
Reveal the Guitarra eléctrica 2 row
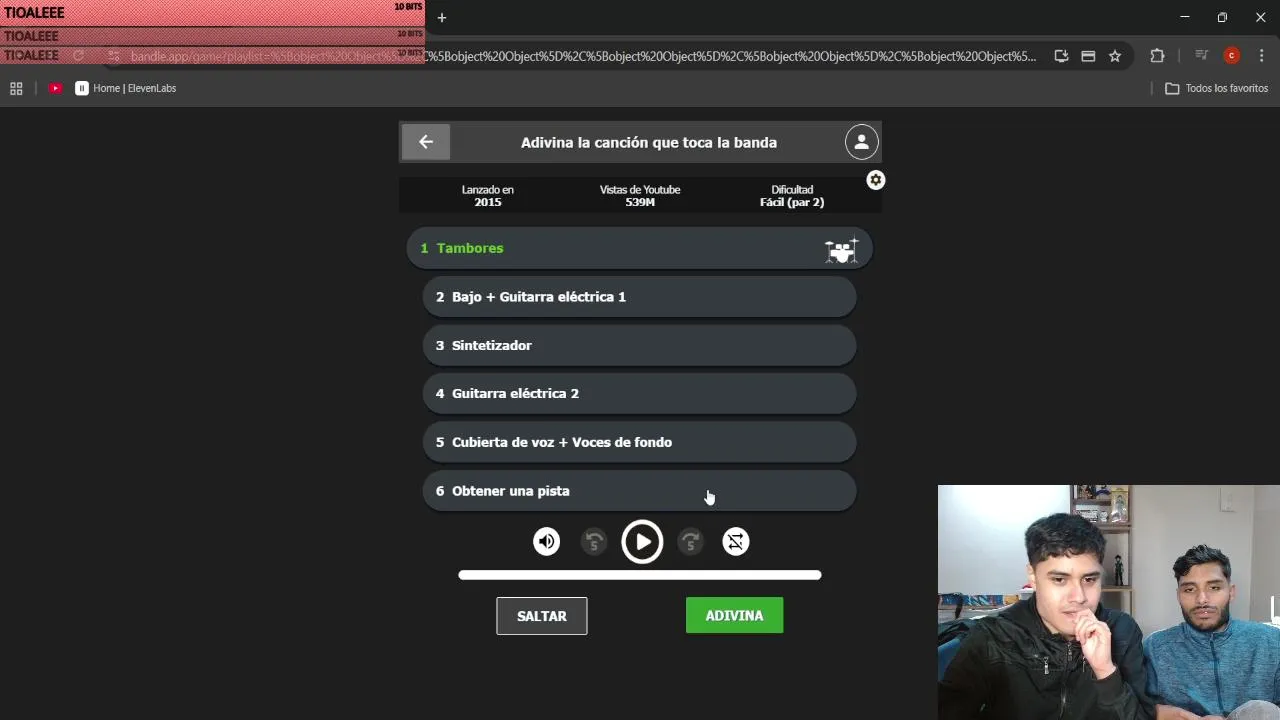640,394
